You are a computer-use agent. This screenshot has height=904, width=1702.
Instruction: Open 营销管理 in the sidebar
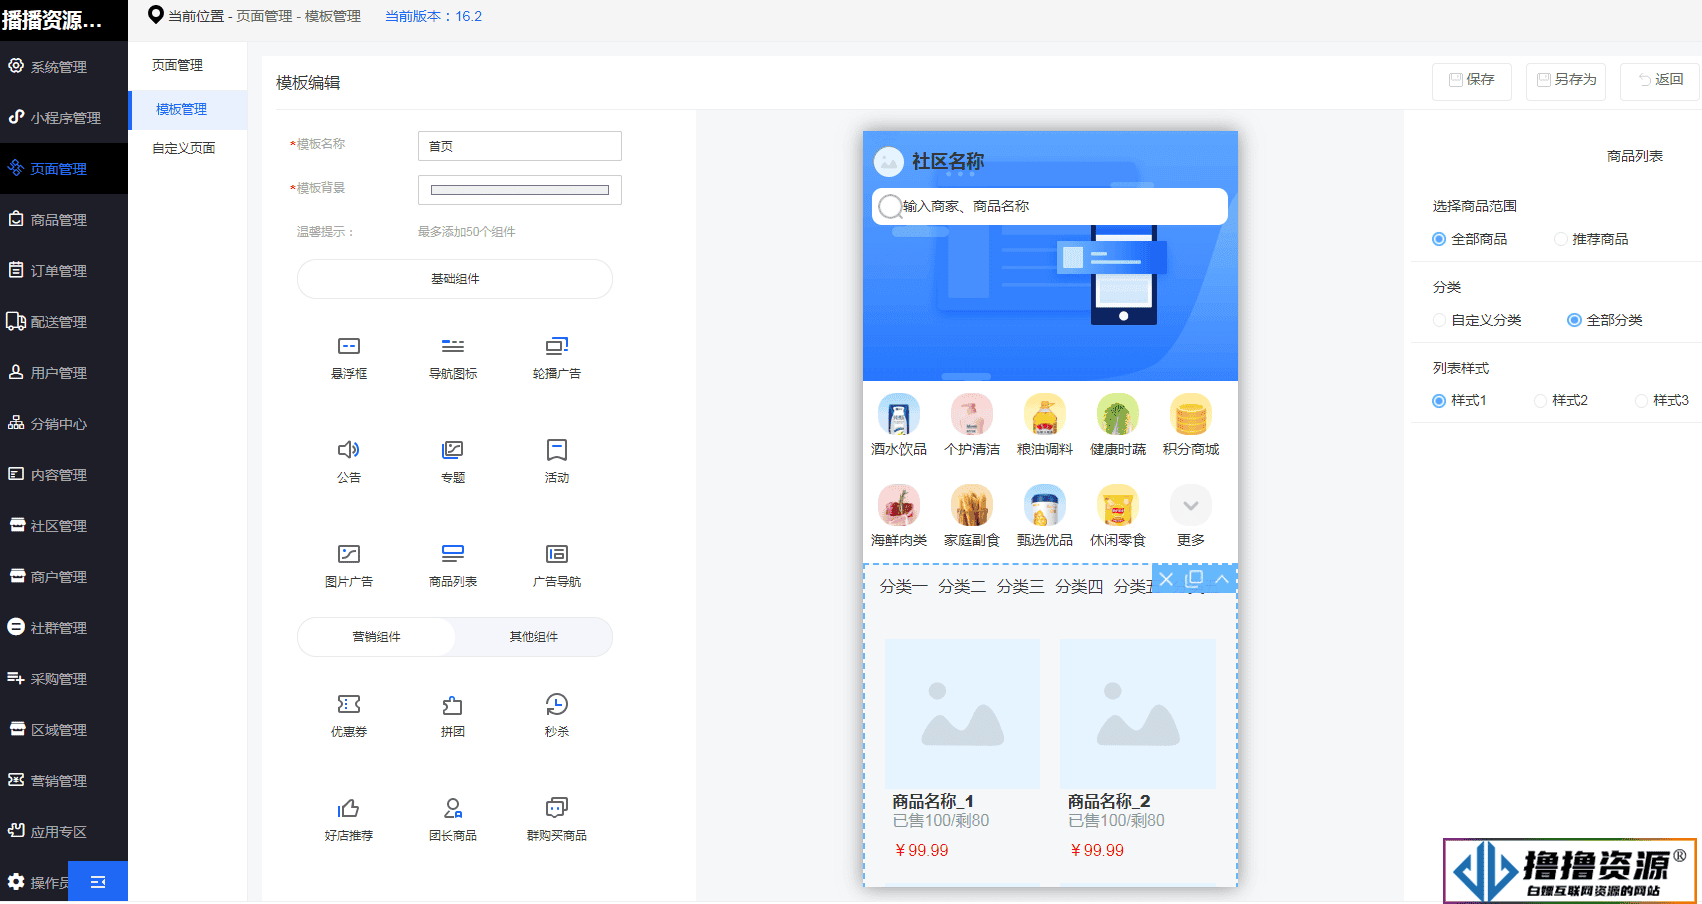pyautogui.click(x=64, y=781)
